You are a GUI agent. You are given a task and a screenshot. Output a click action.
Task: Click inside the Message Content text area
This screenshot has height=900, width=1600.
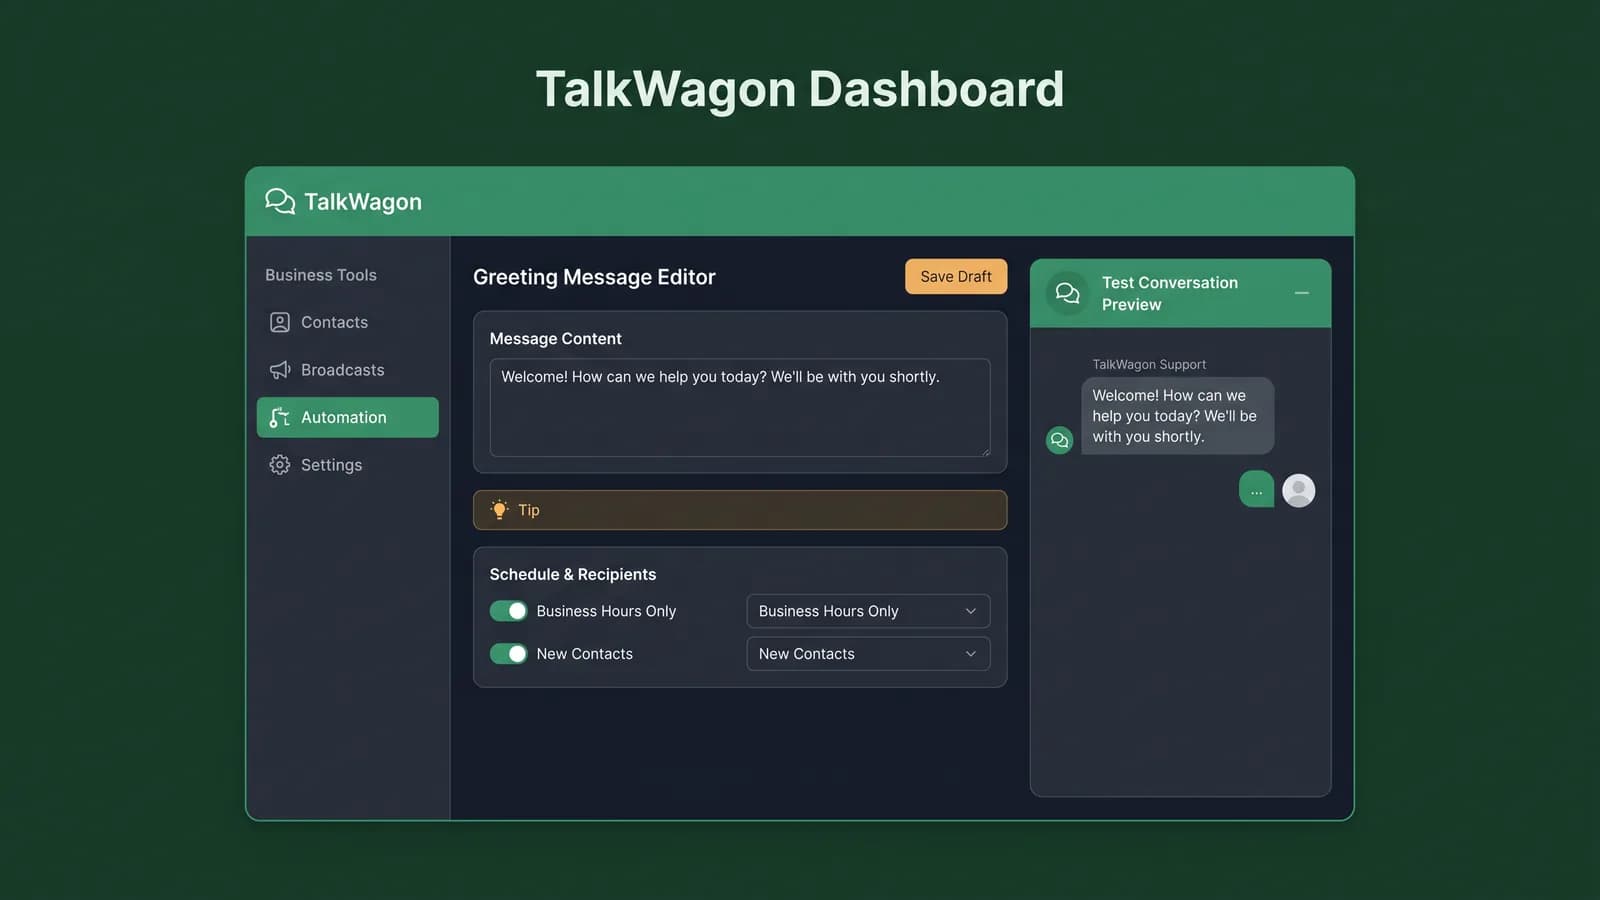[x=740, y=408]
